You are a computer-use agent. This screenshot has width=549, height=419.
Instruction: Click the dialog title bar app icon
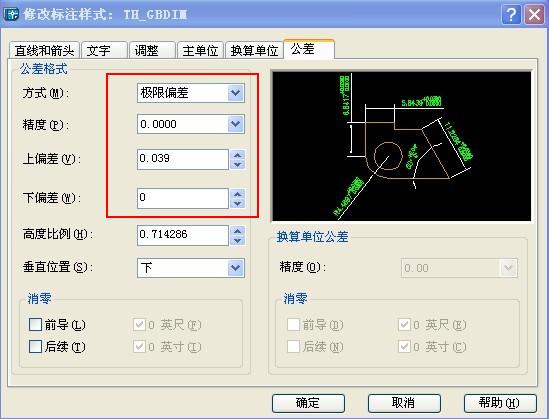tap(11, 14)
